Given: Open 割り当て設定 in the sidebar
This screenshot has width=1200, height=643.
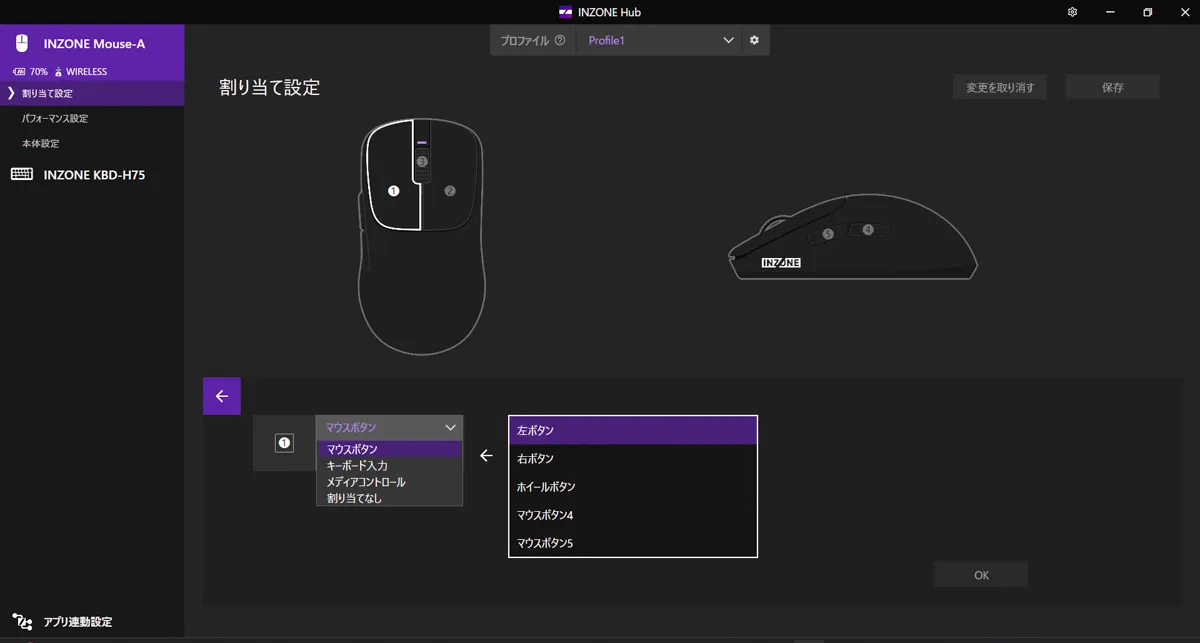Looking at the screenshot, I should click(92, 93).
